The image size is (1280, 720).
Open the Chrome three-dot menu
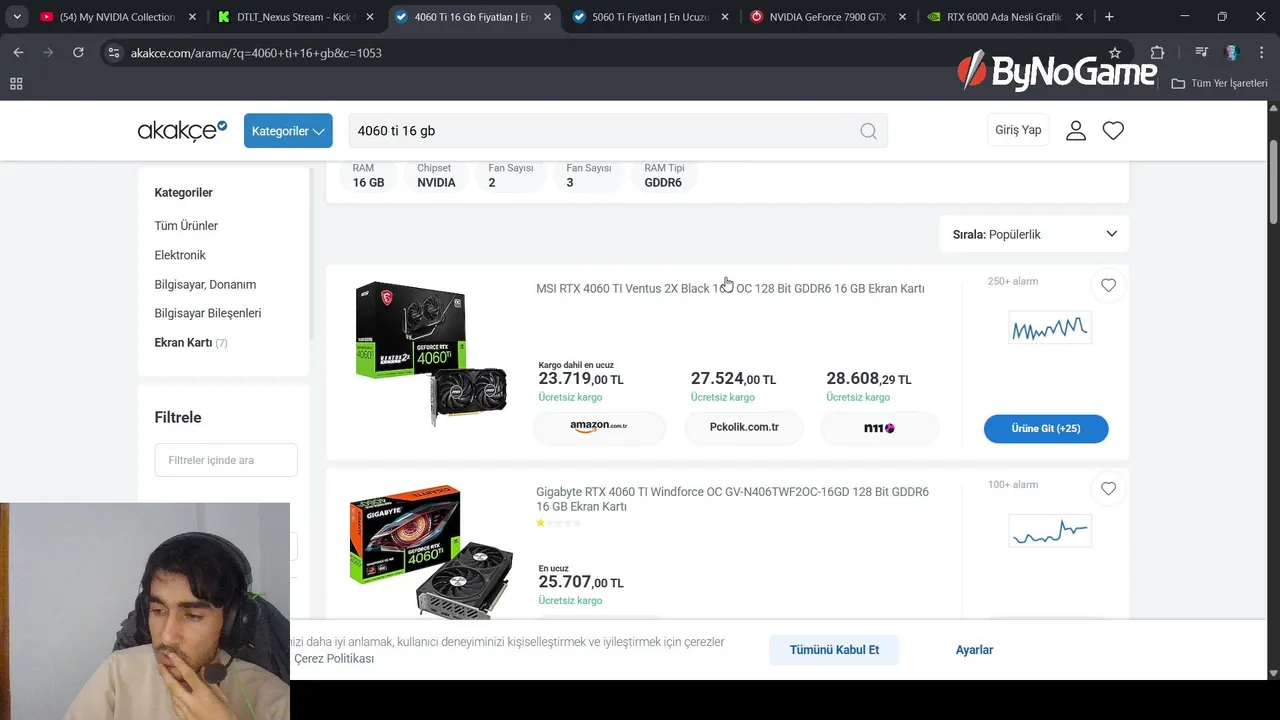point(1260,53)
